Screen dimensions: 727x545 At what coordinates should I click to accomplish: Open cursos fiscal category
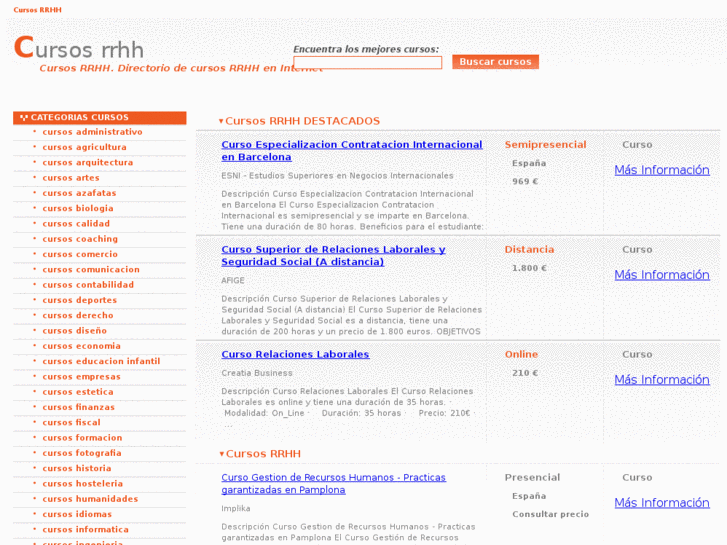pyautogui.click(x=71, y=423)
